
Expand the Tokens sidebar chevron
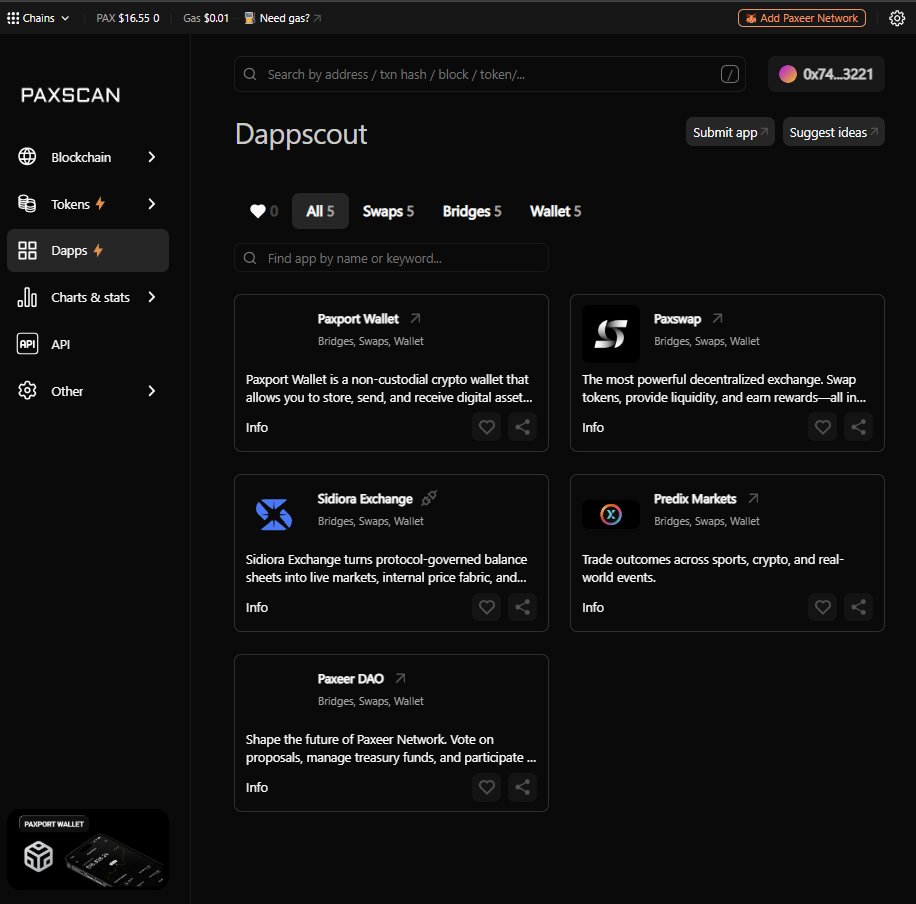152,204
